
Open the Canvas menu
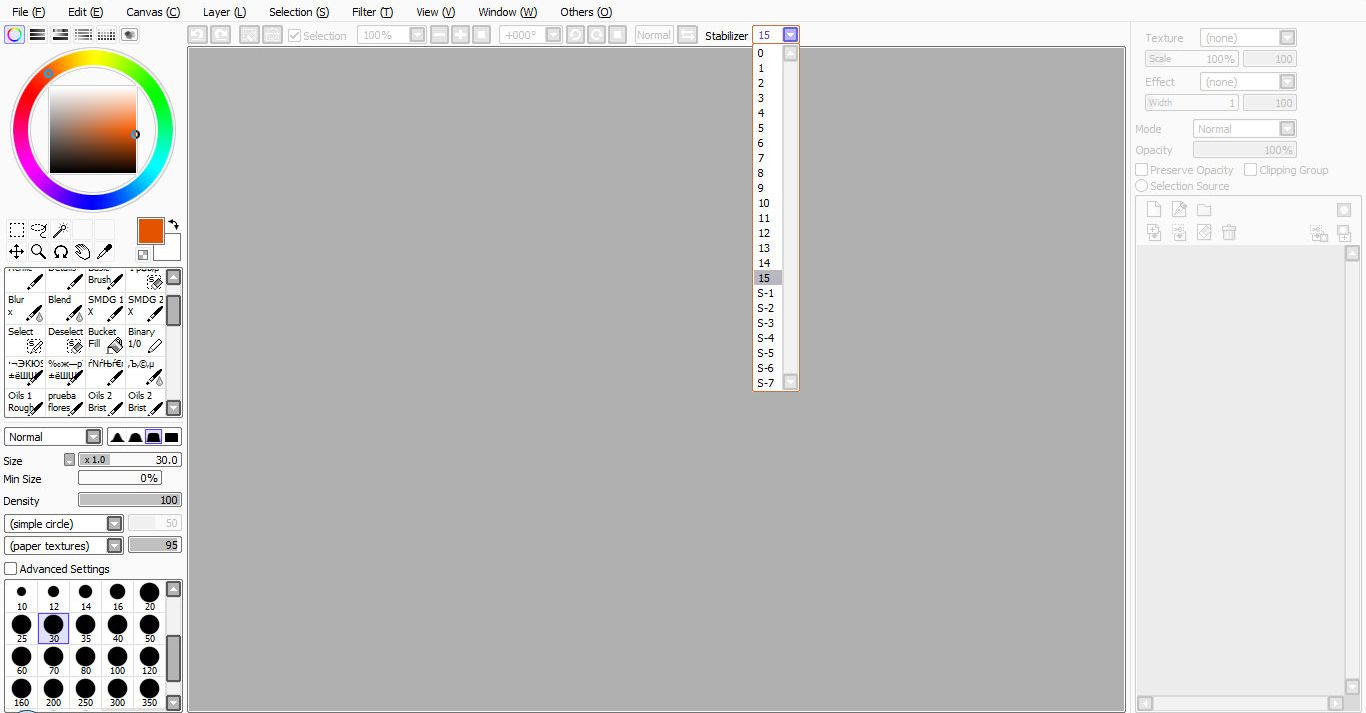point(153,12)
